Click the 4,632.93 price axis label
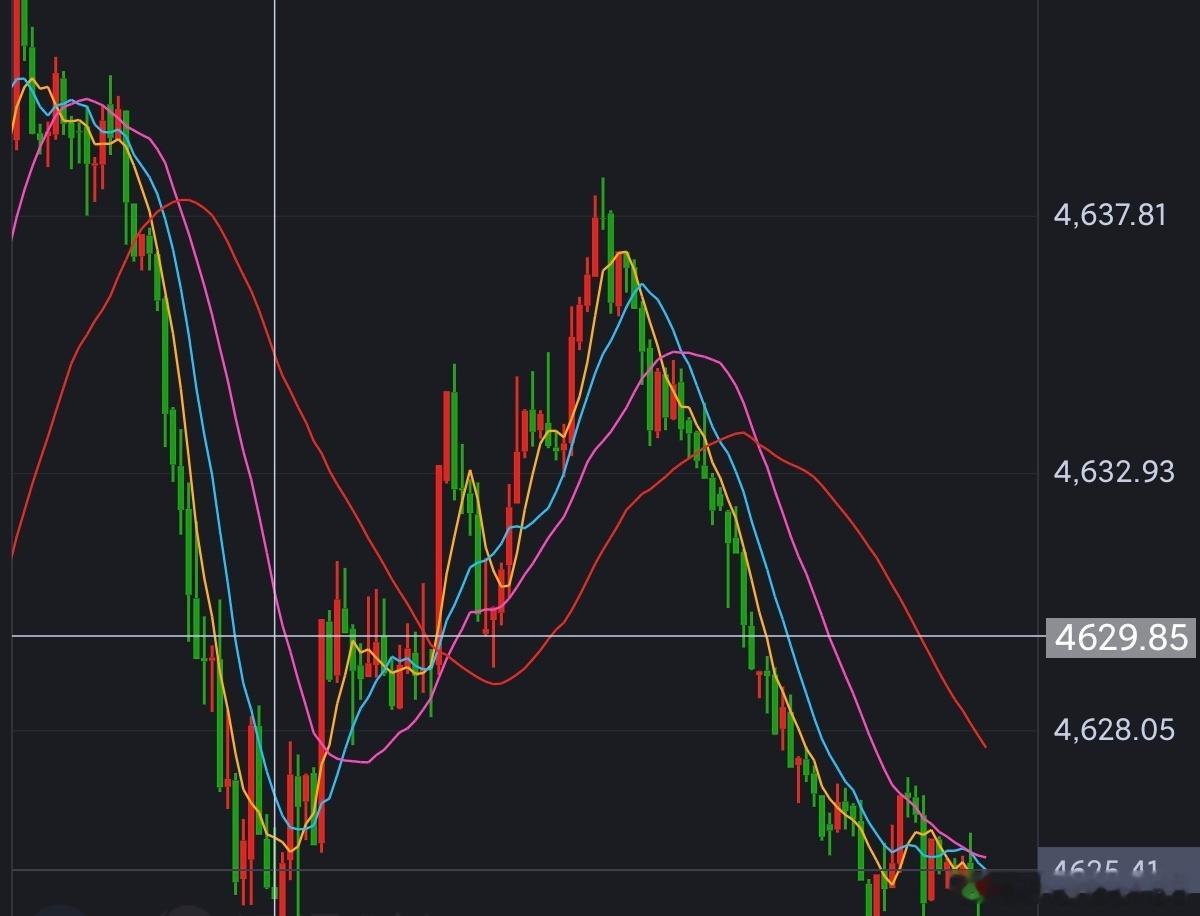Screen dimensions: 1200x916 point(1114,471)
